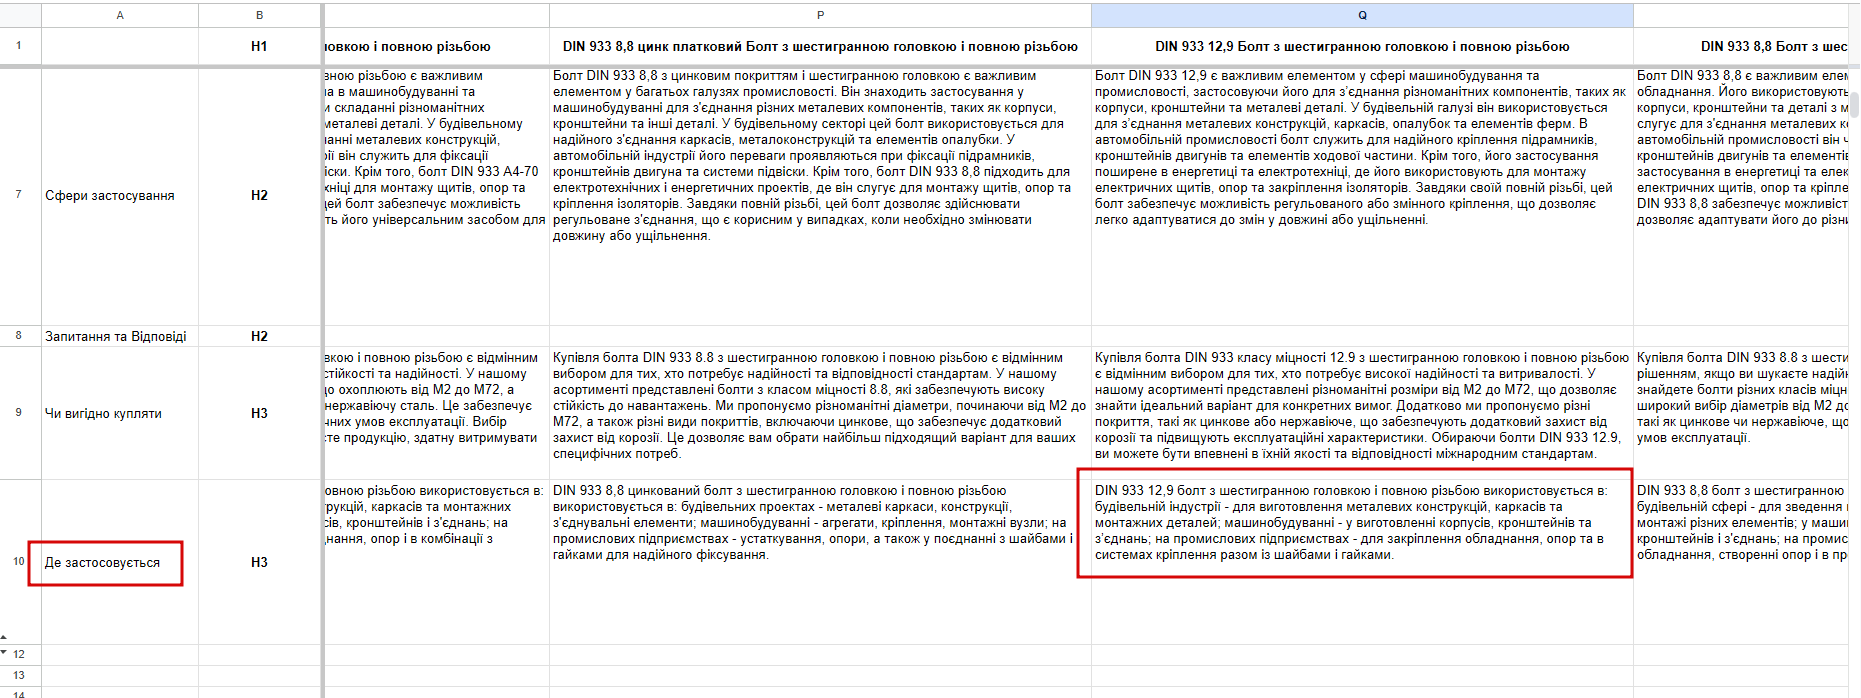Click empty cell A1
1861x698 pixels.
120,46
